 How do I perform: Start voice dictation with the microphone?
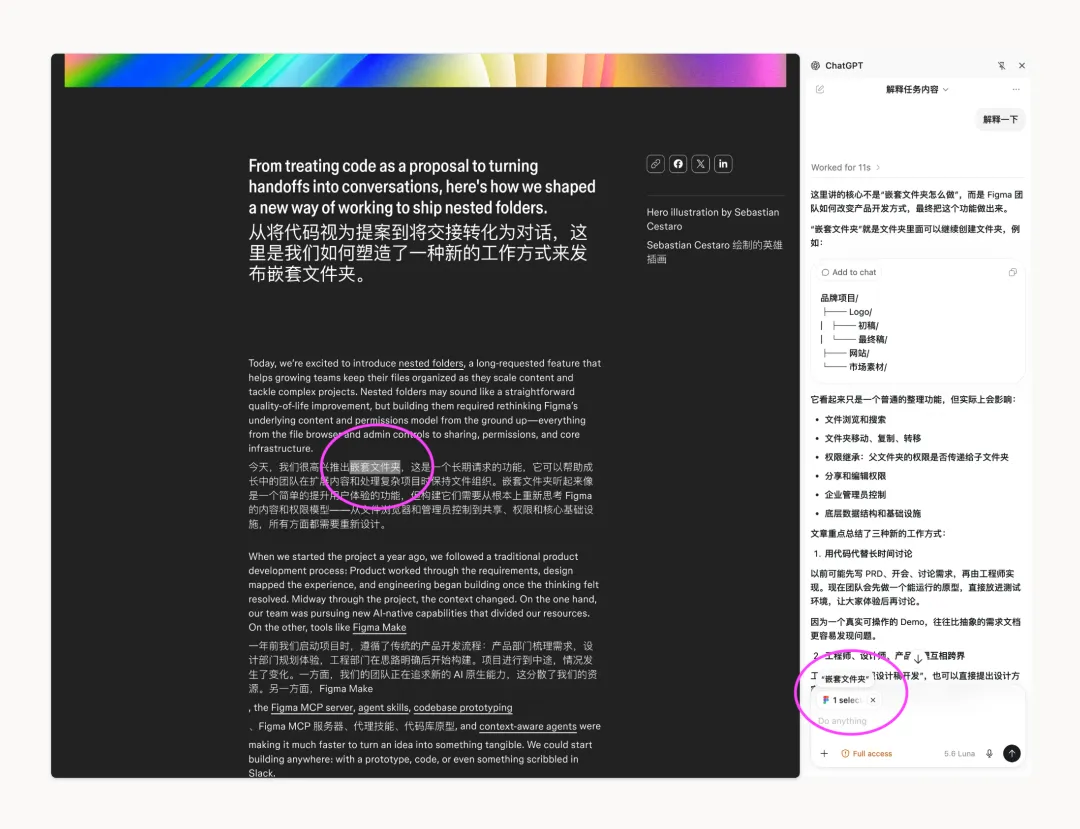click(989, 753)
